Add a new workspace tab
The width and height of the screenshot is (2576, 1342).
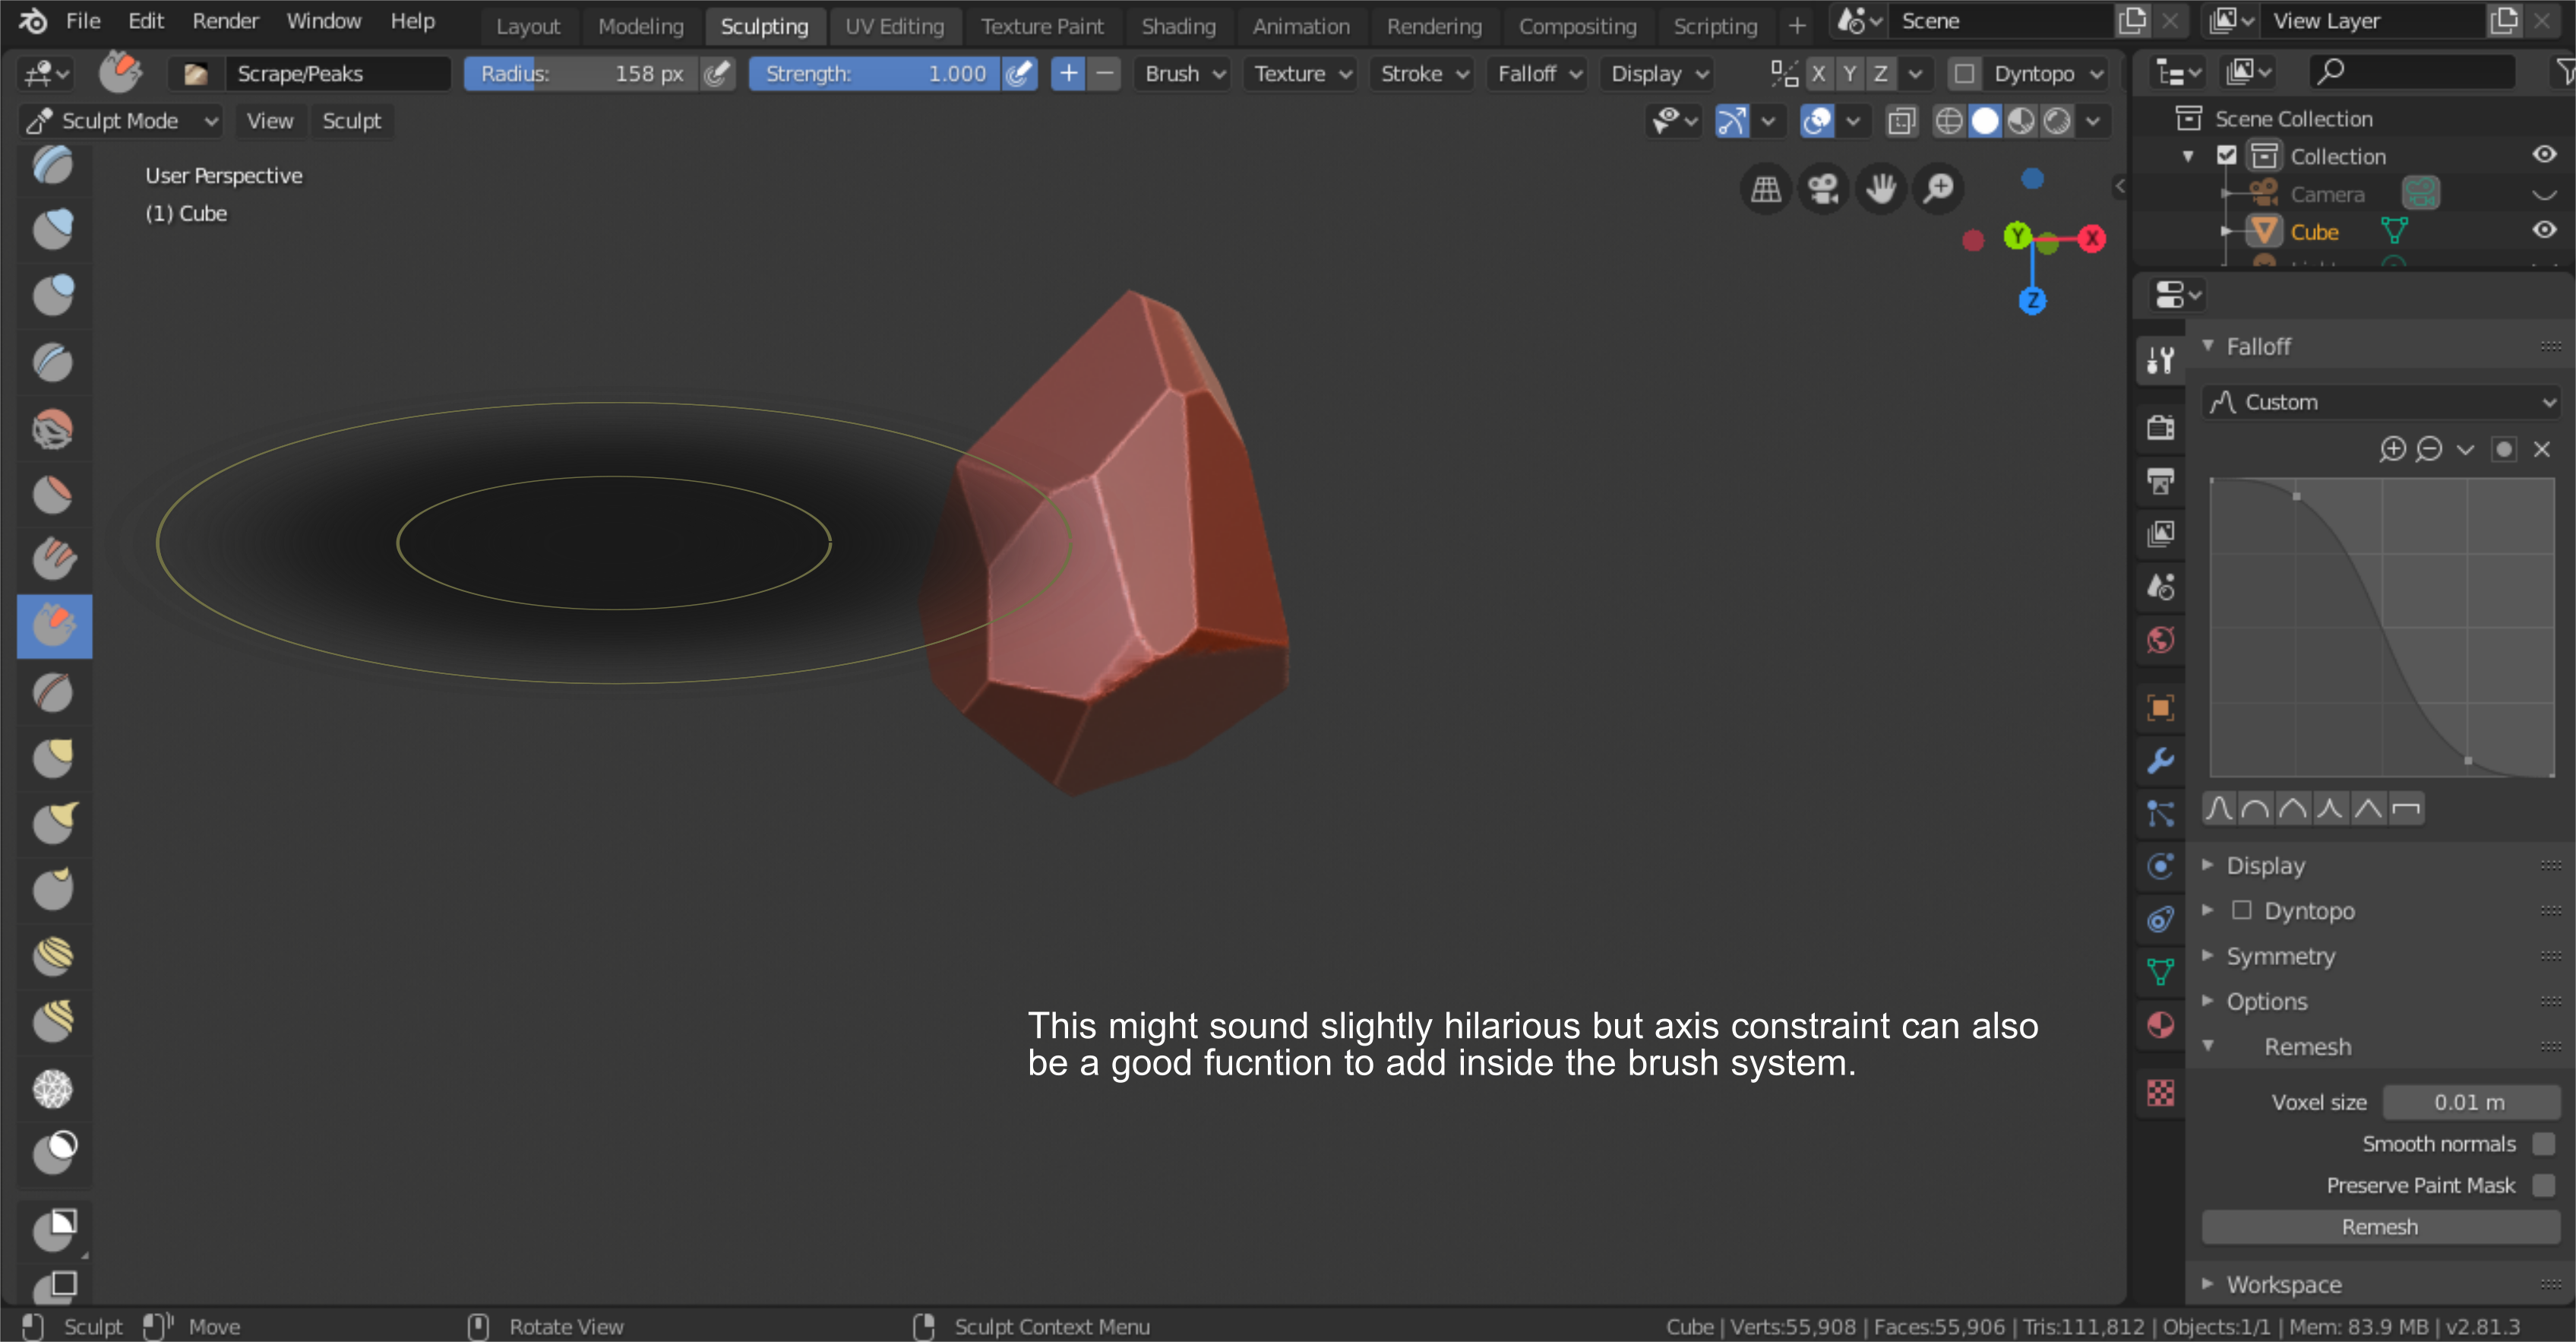(1797, 26)
